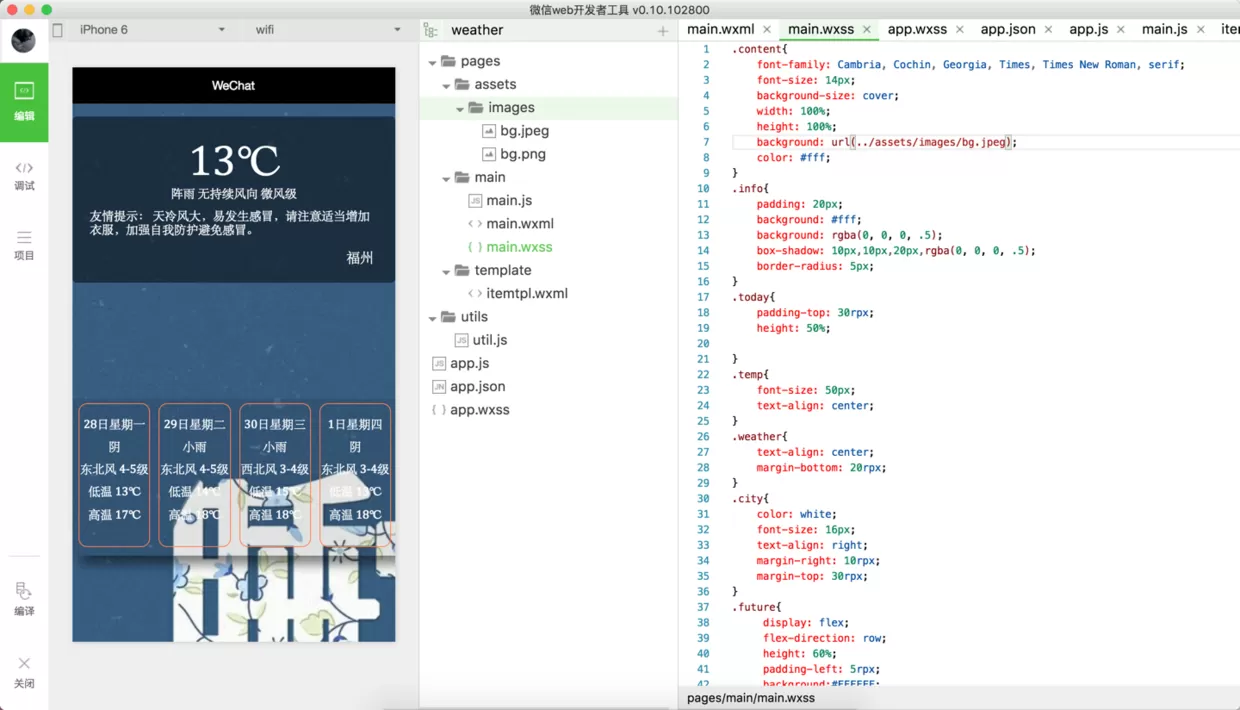Click the Compile (编译) button
Screen dimensions: 1240x710
[24, 599]
